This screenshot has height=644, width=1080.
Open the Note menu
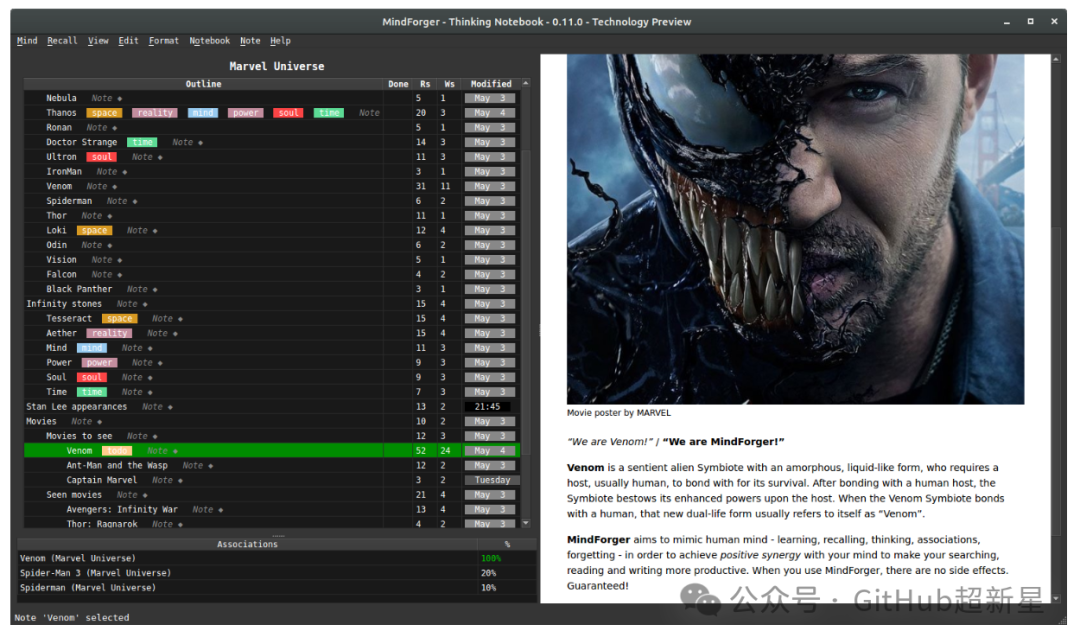250,41
